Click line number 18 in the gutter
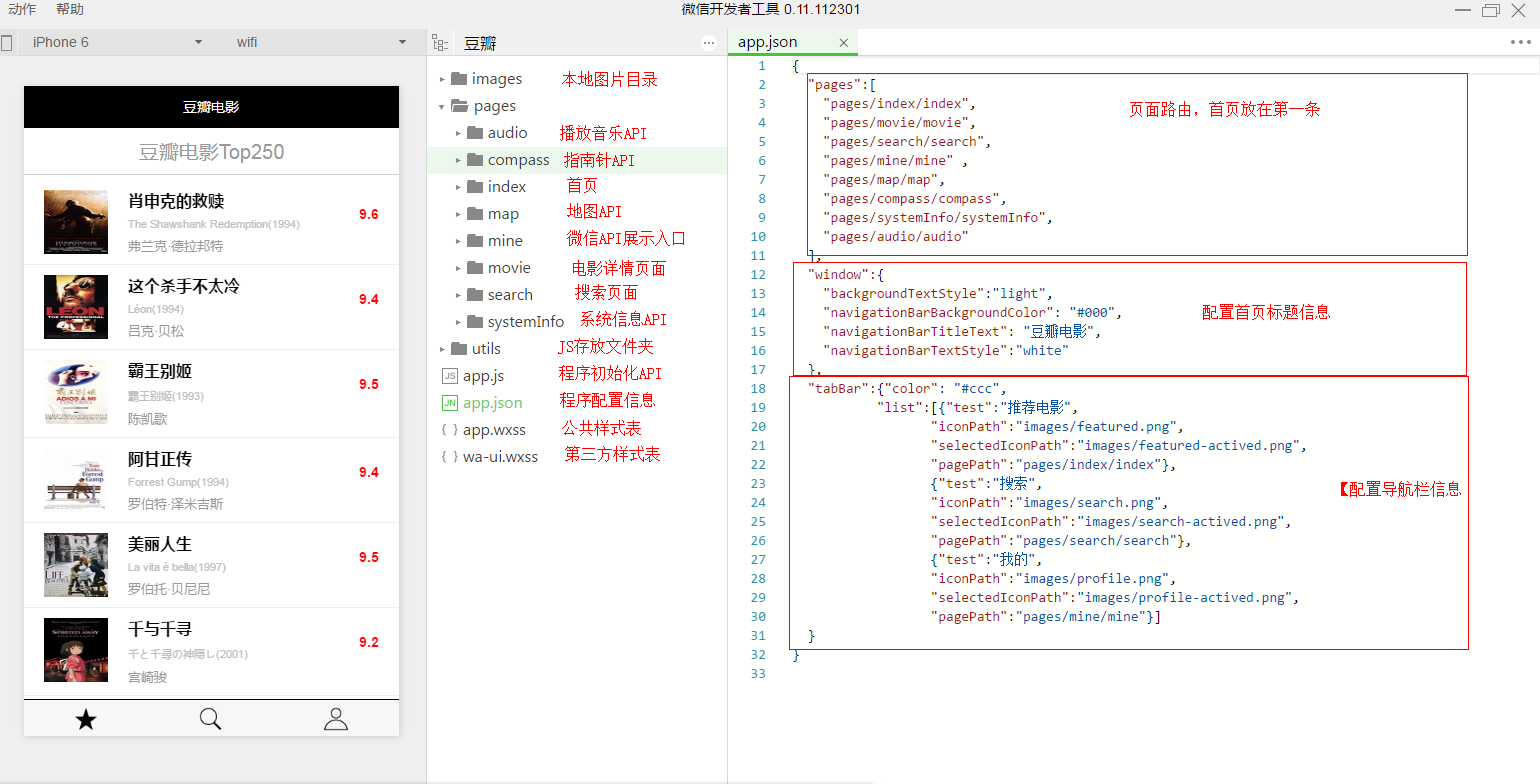Image resolution: width=1540 pixels, height=784 pixels. pos(759,388)
